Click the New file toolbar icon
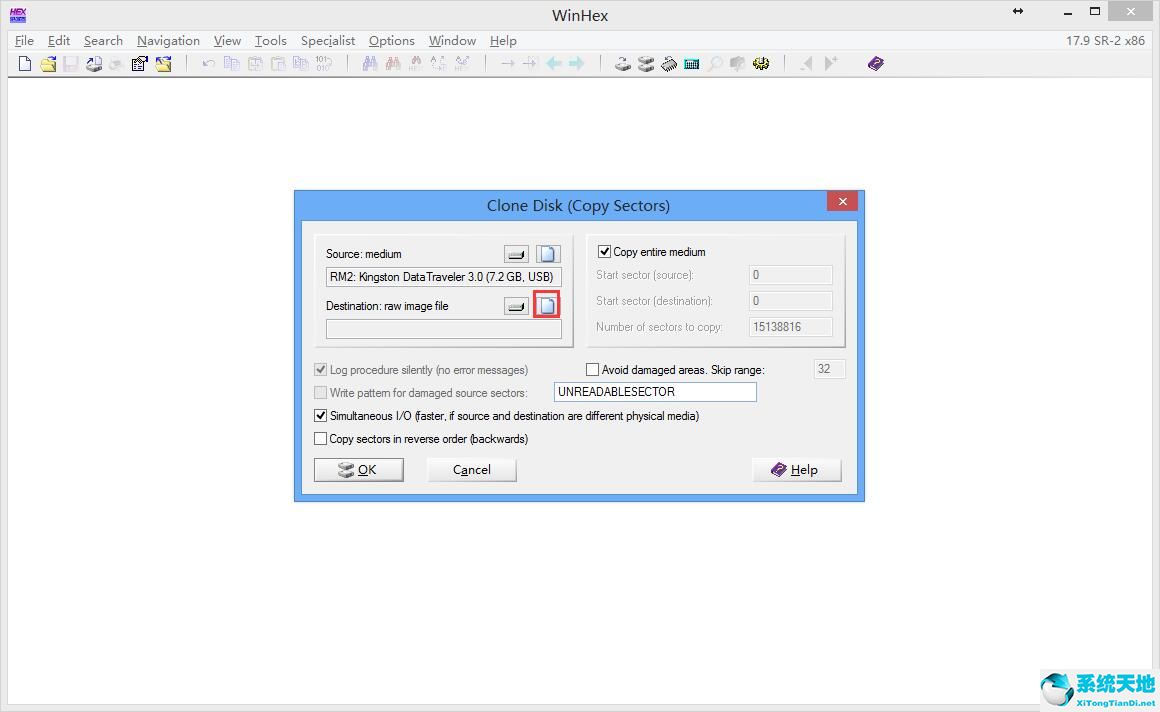The height and width of the screenshot is (712, 1160). click(x=25, y=64)
